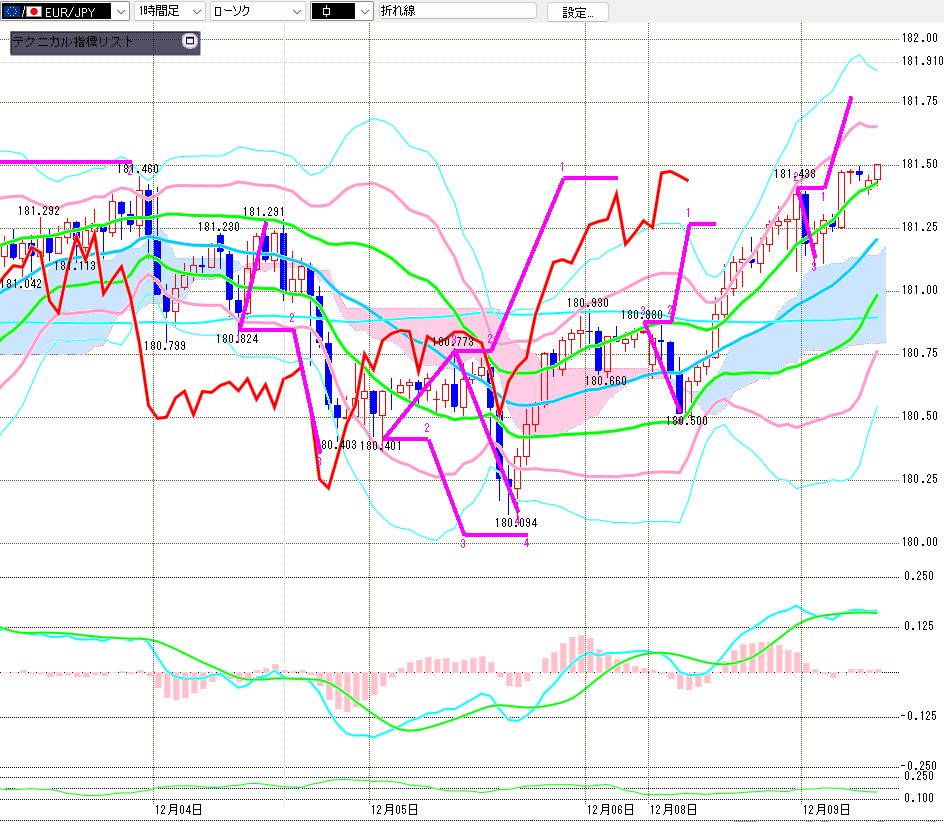
Task: Select the 12月06日 date marker
Action: 610,809
